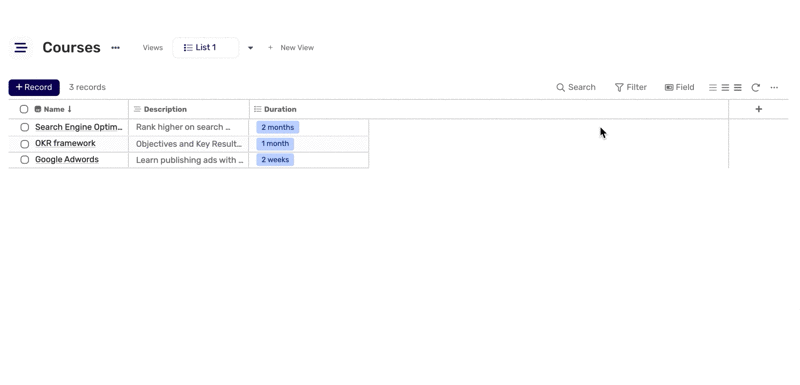Set the tall row density icon

click(738, 88)
